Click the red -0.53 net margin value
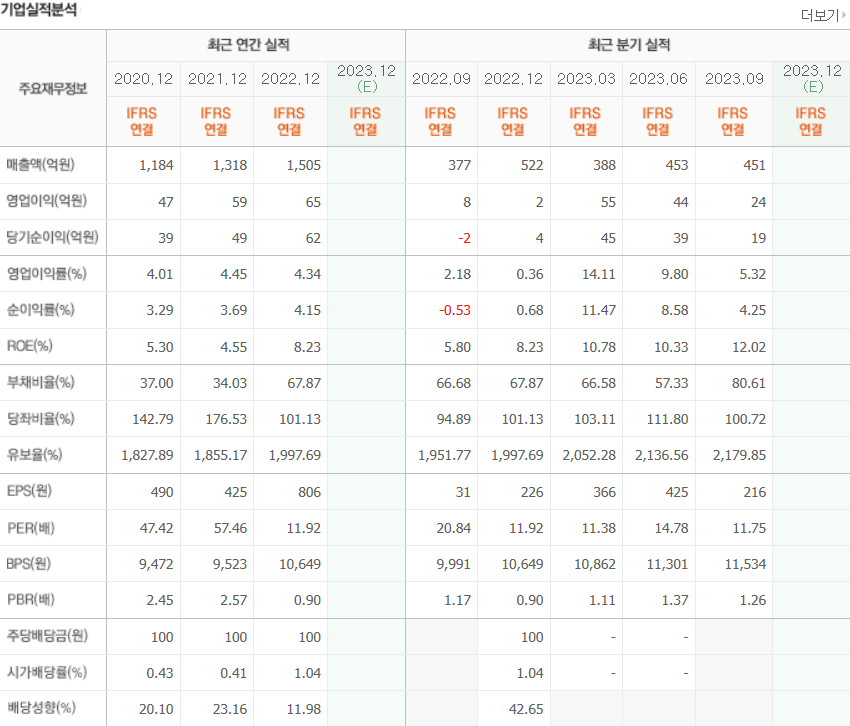850x726 pixels. [x=455, y=310]
